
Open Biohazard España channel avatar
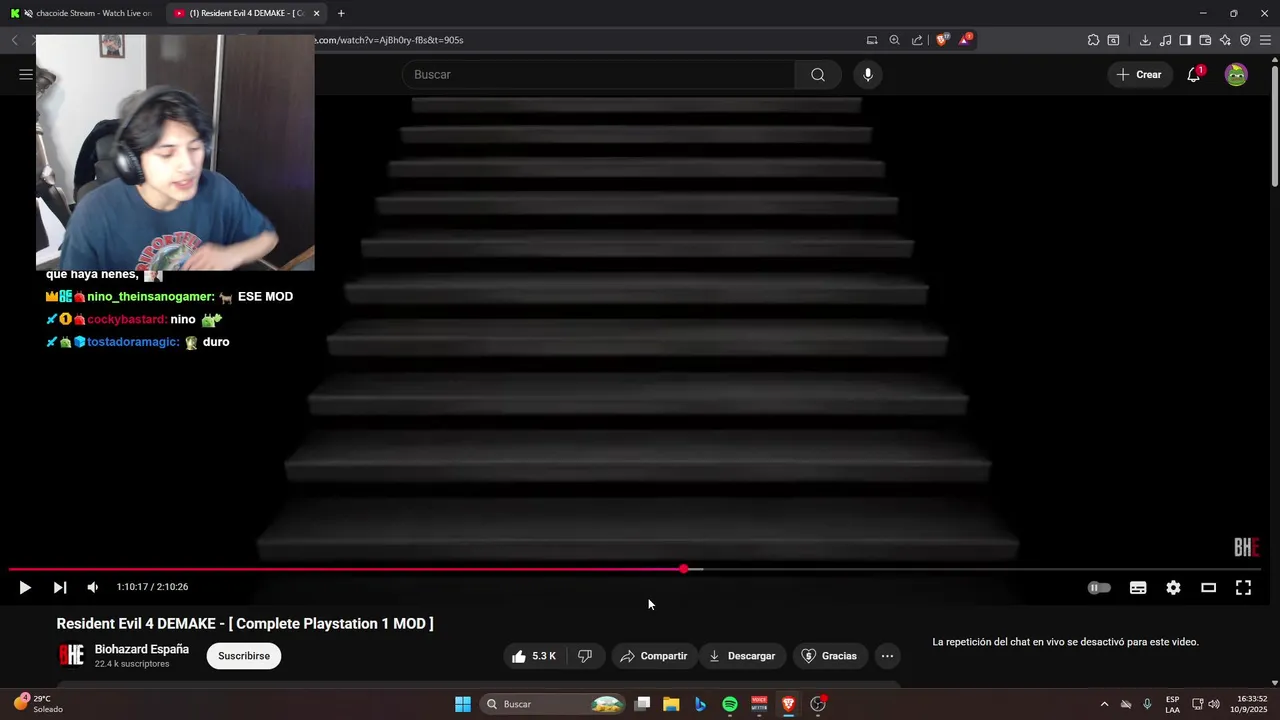click(72, 655)
